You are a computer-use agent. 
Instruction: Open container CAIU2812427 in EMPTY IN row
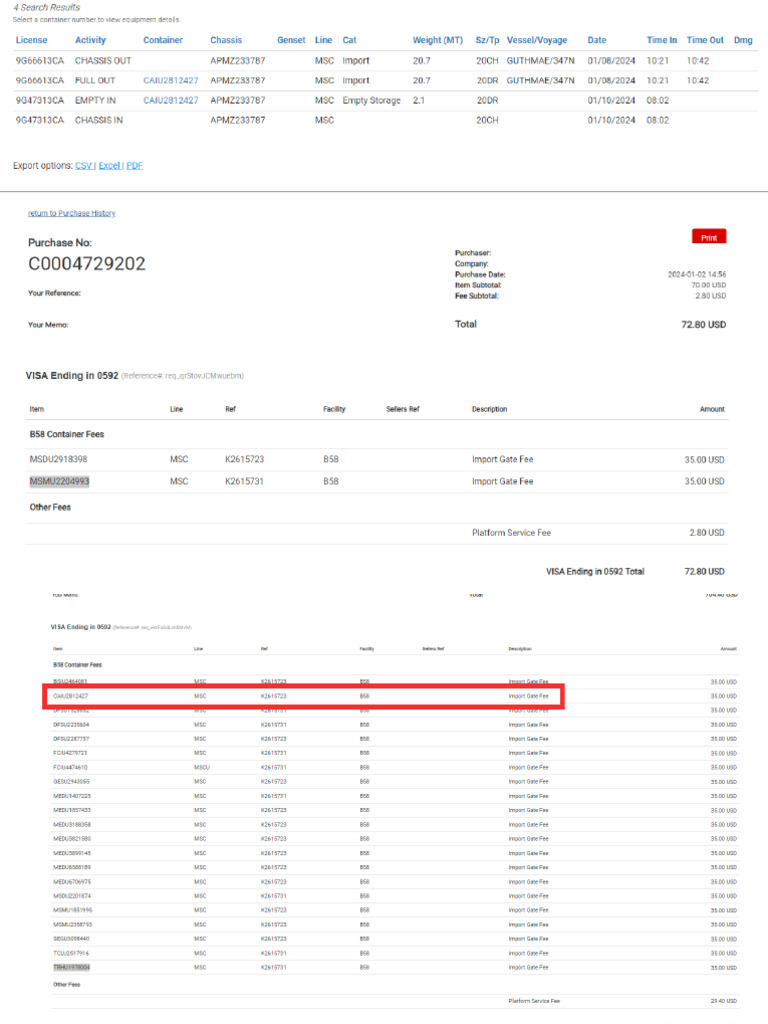click(170, 100)
